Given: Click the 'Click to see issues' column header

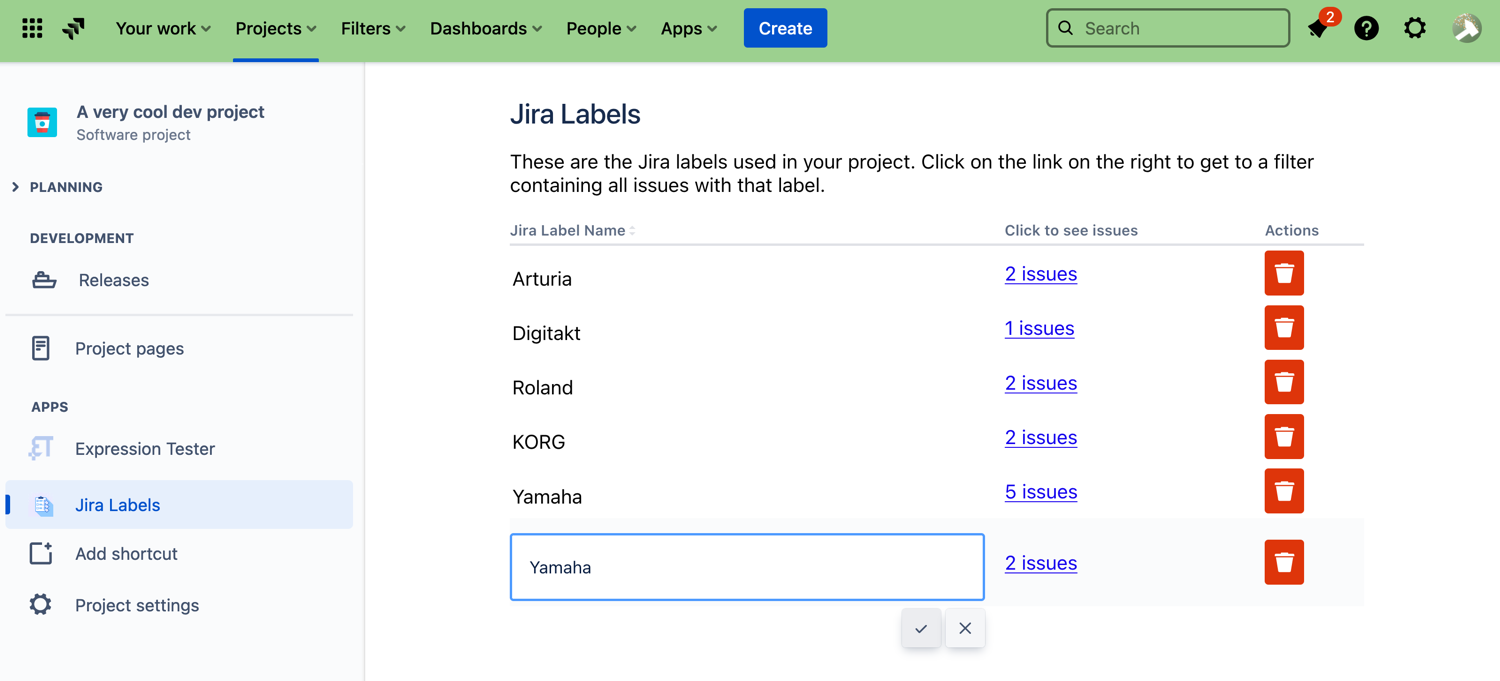Looking at the screenshot, I should pyautogui.click(x=1071, y=230).
